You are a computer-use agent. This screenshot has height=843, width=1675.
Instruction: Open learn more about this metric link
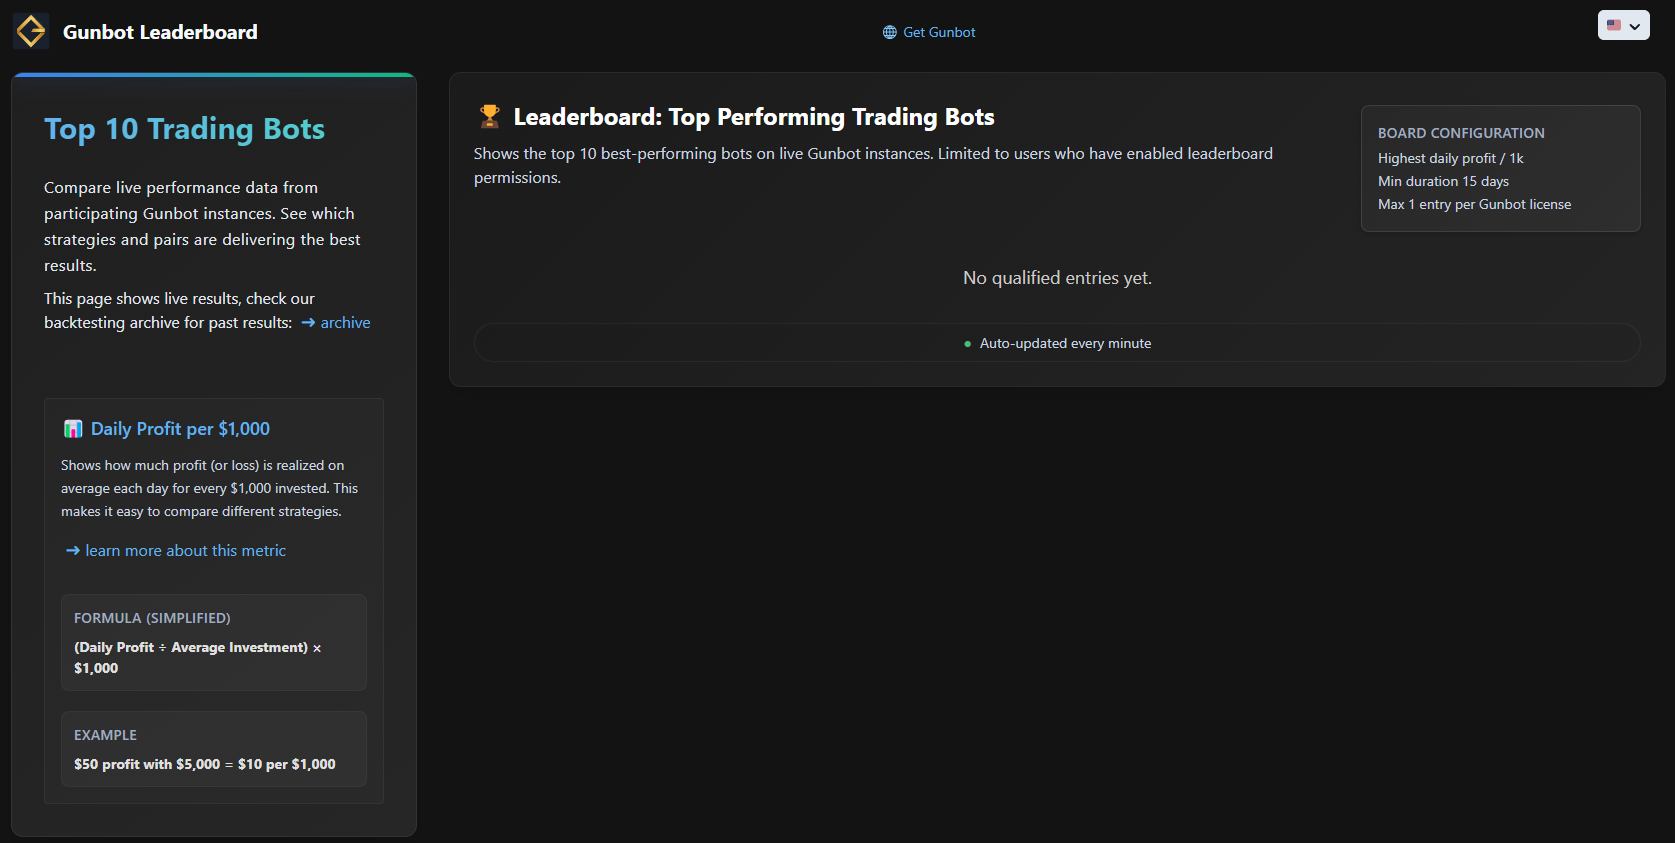click(x=176, y=550)
